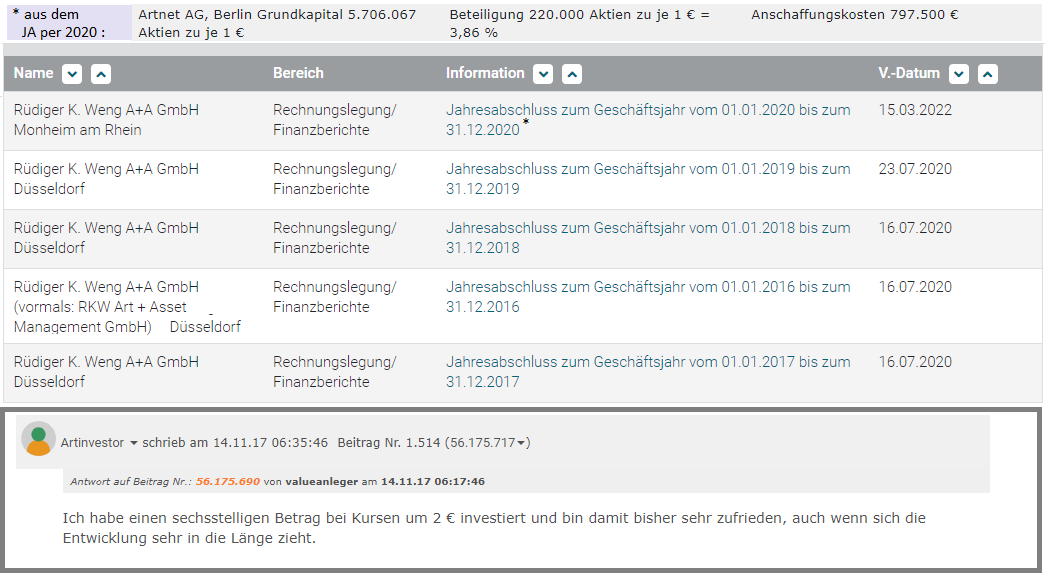Open Jahresabschluss 2019 report link
This screenshot has height=583, width=1045.
(647, 169)
